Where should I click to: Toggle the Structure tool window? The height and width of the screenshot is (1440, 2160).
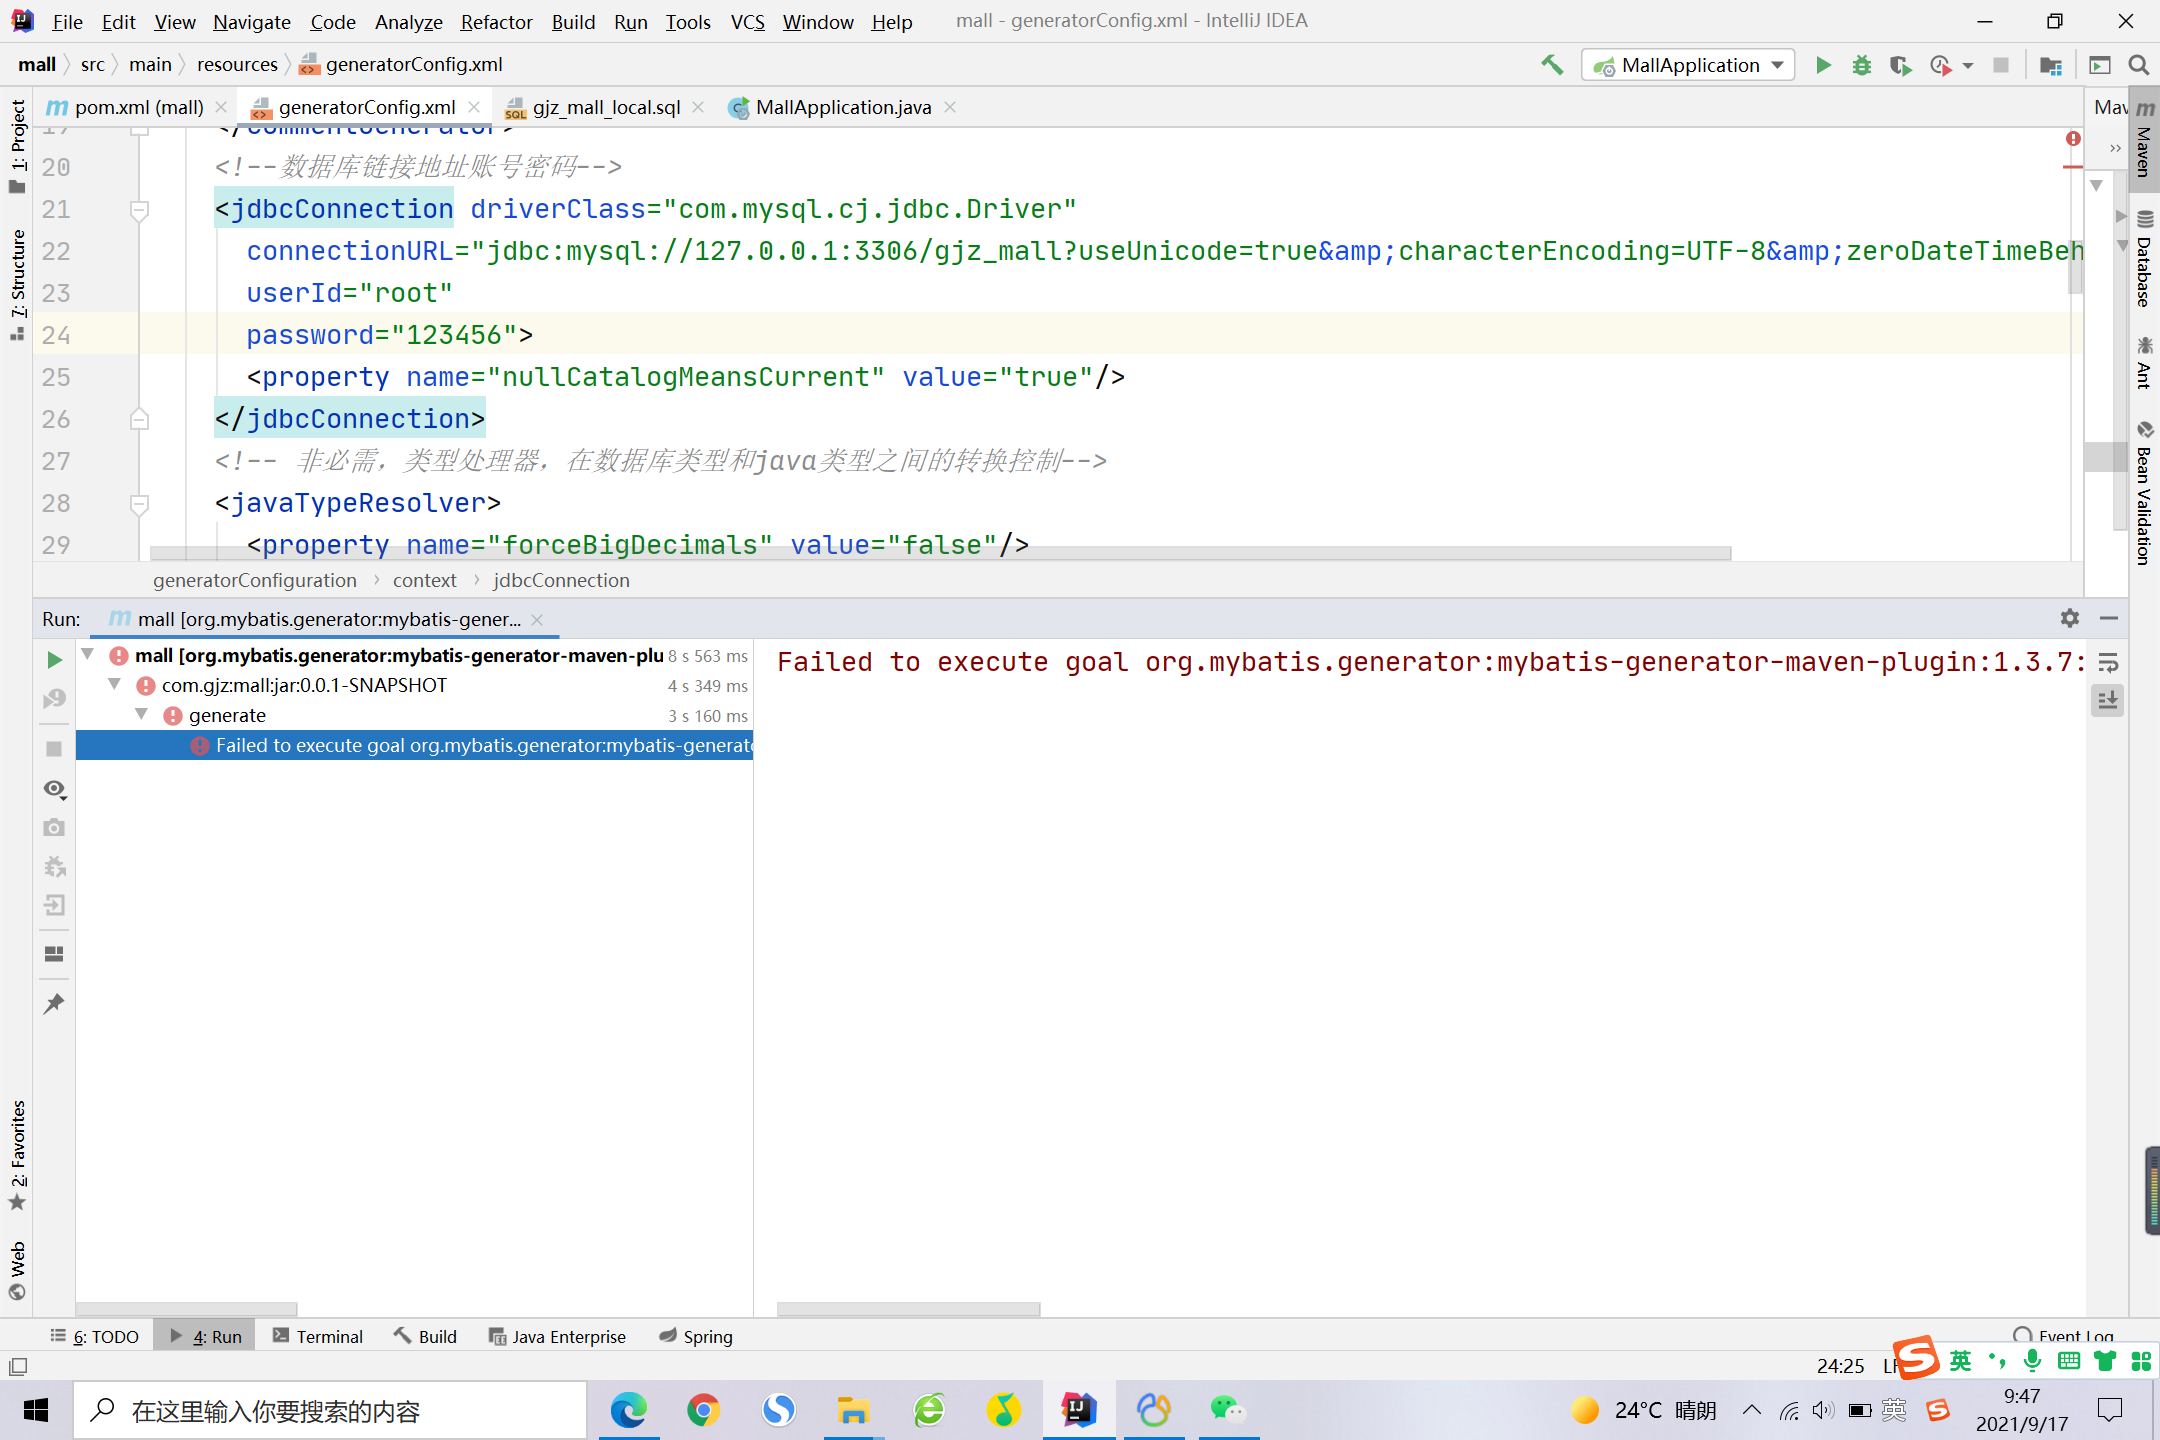tap(17, 286)
